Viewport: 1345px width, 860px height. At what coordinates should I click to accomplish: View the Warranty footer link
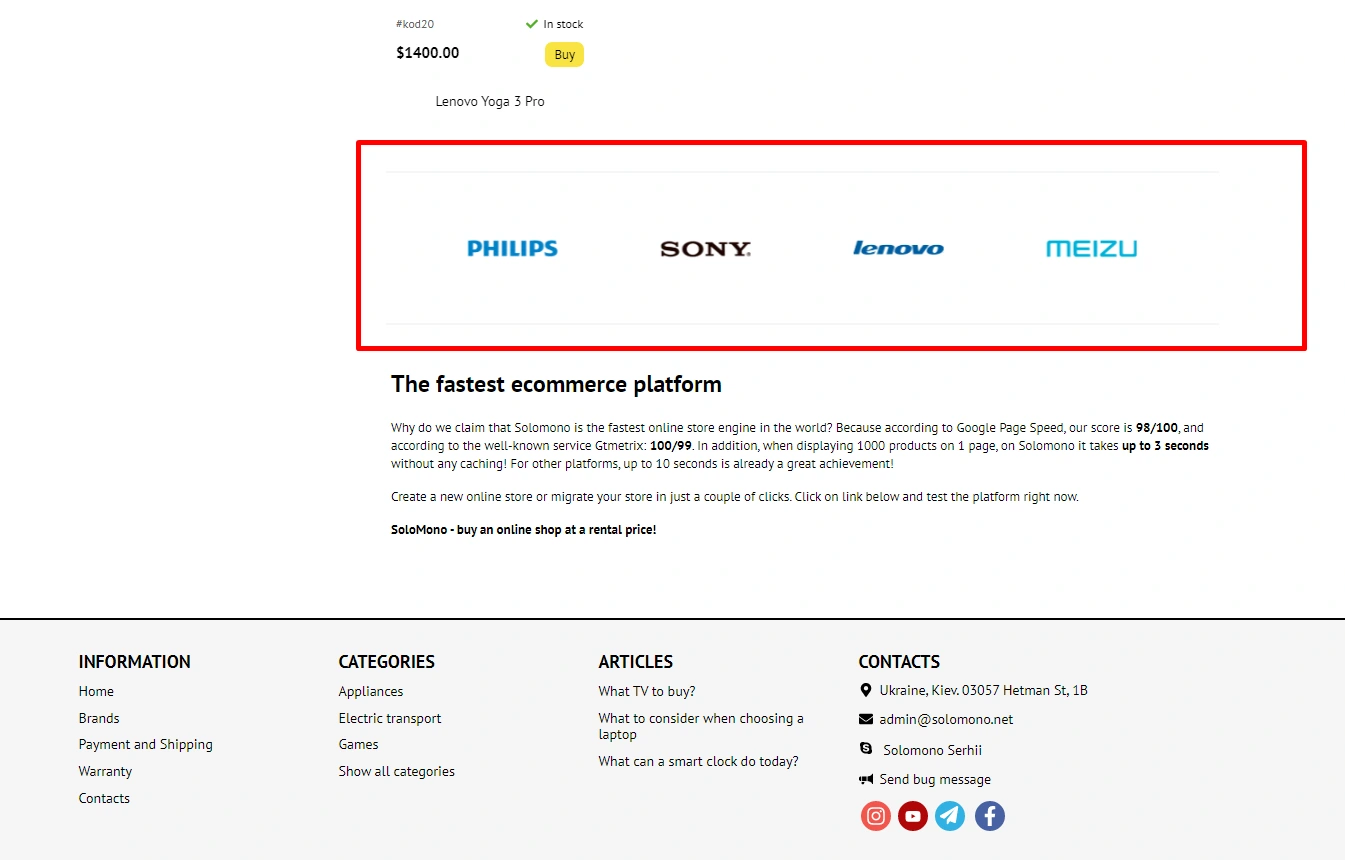tap(105, 772)
